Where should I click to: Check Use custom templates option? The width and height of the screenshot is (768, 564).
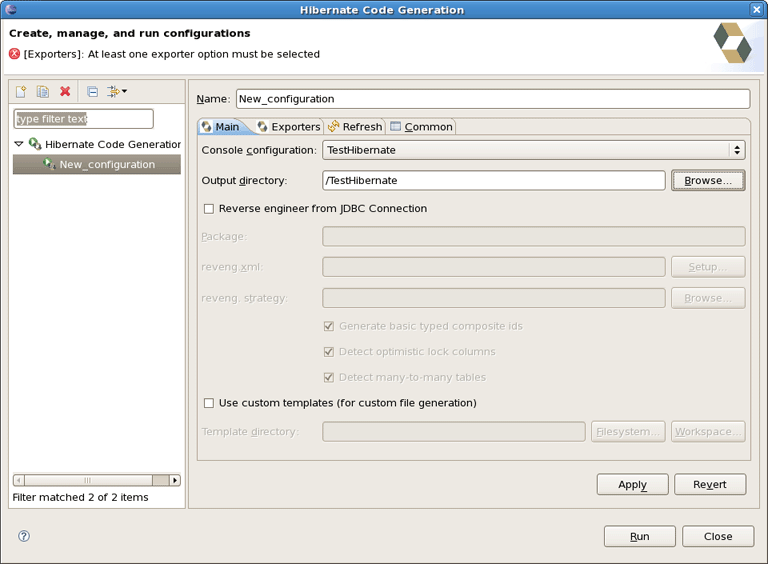coord(209,403)
